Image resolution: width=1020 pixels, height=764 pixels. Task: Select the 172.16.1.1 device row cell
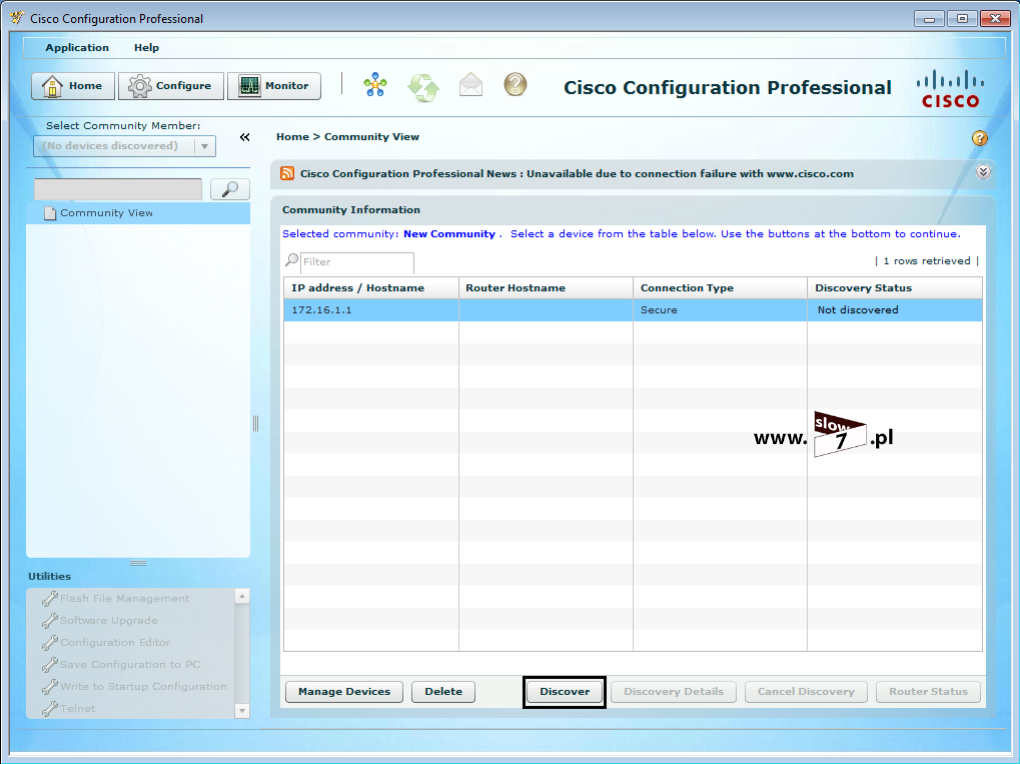(x=371, y=310)
